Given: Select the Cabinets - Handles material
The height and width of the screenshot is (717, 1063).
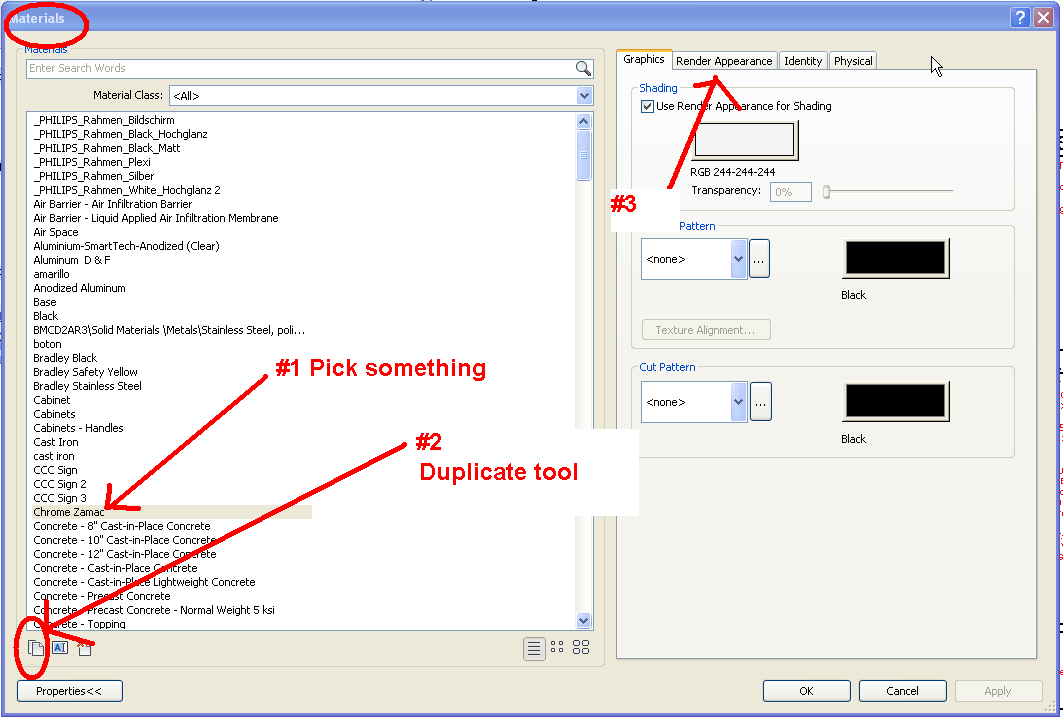Looking at the screenshot, I should click(x=79, y=428).
